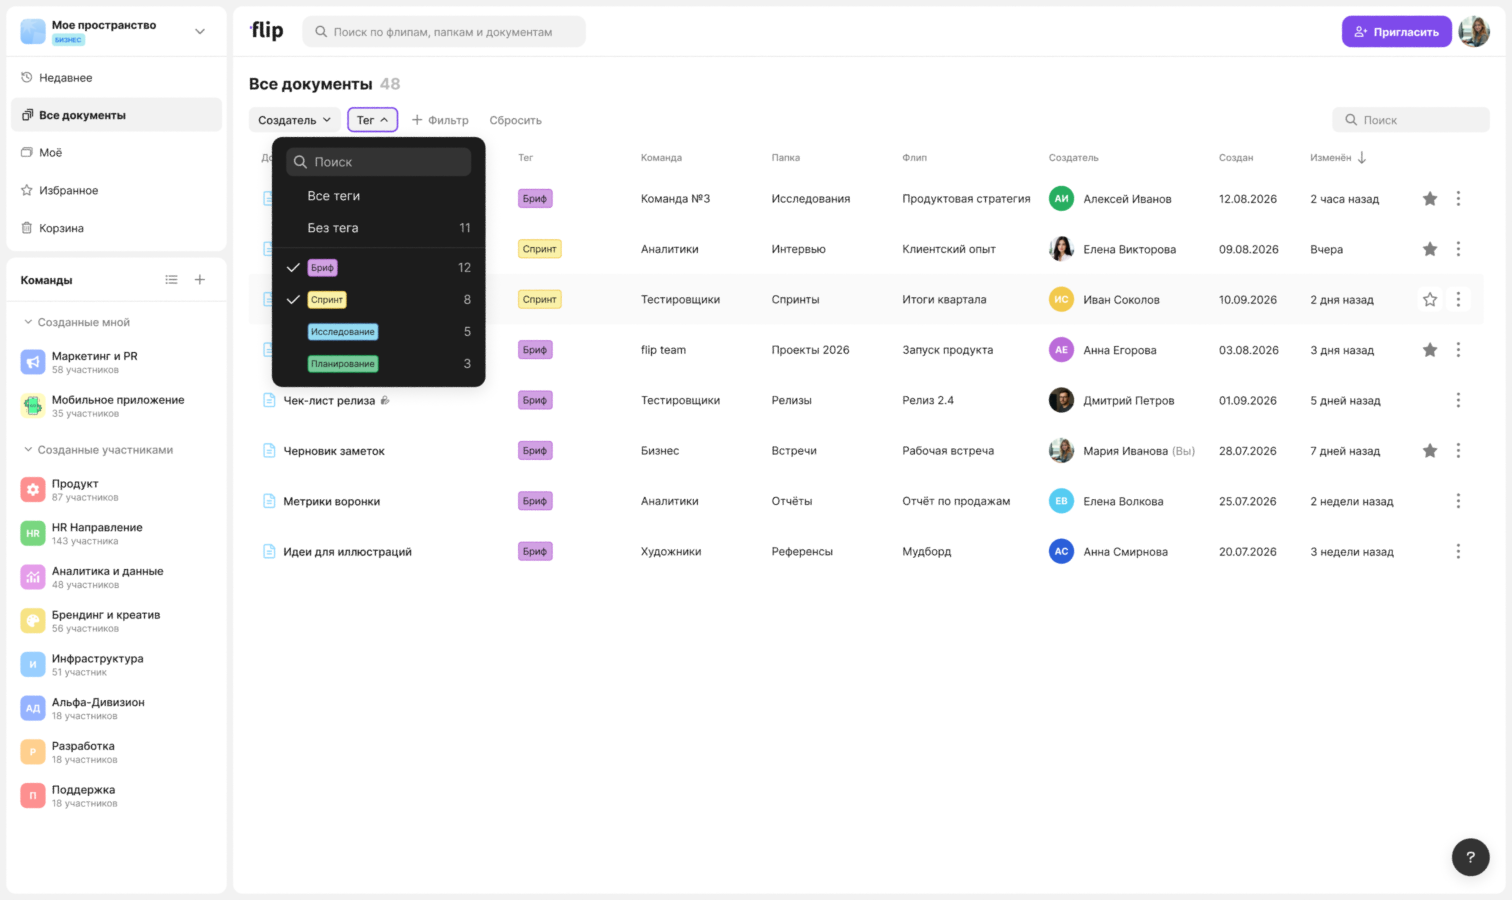Click the flip logo

point(267,31)
